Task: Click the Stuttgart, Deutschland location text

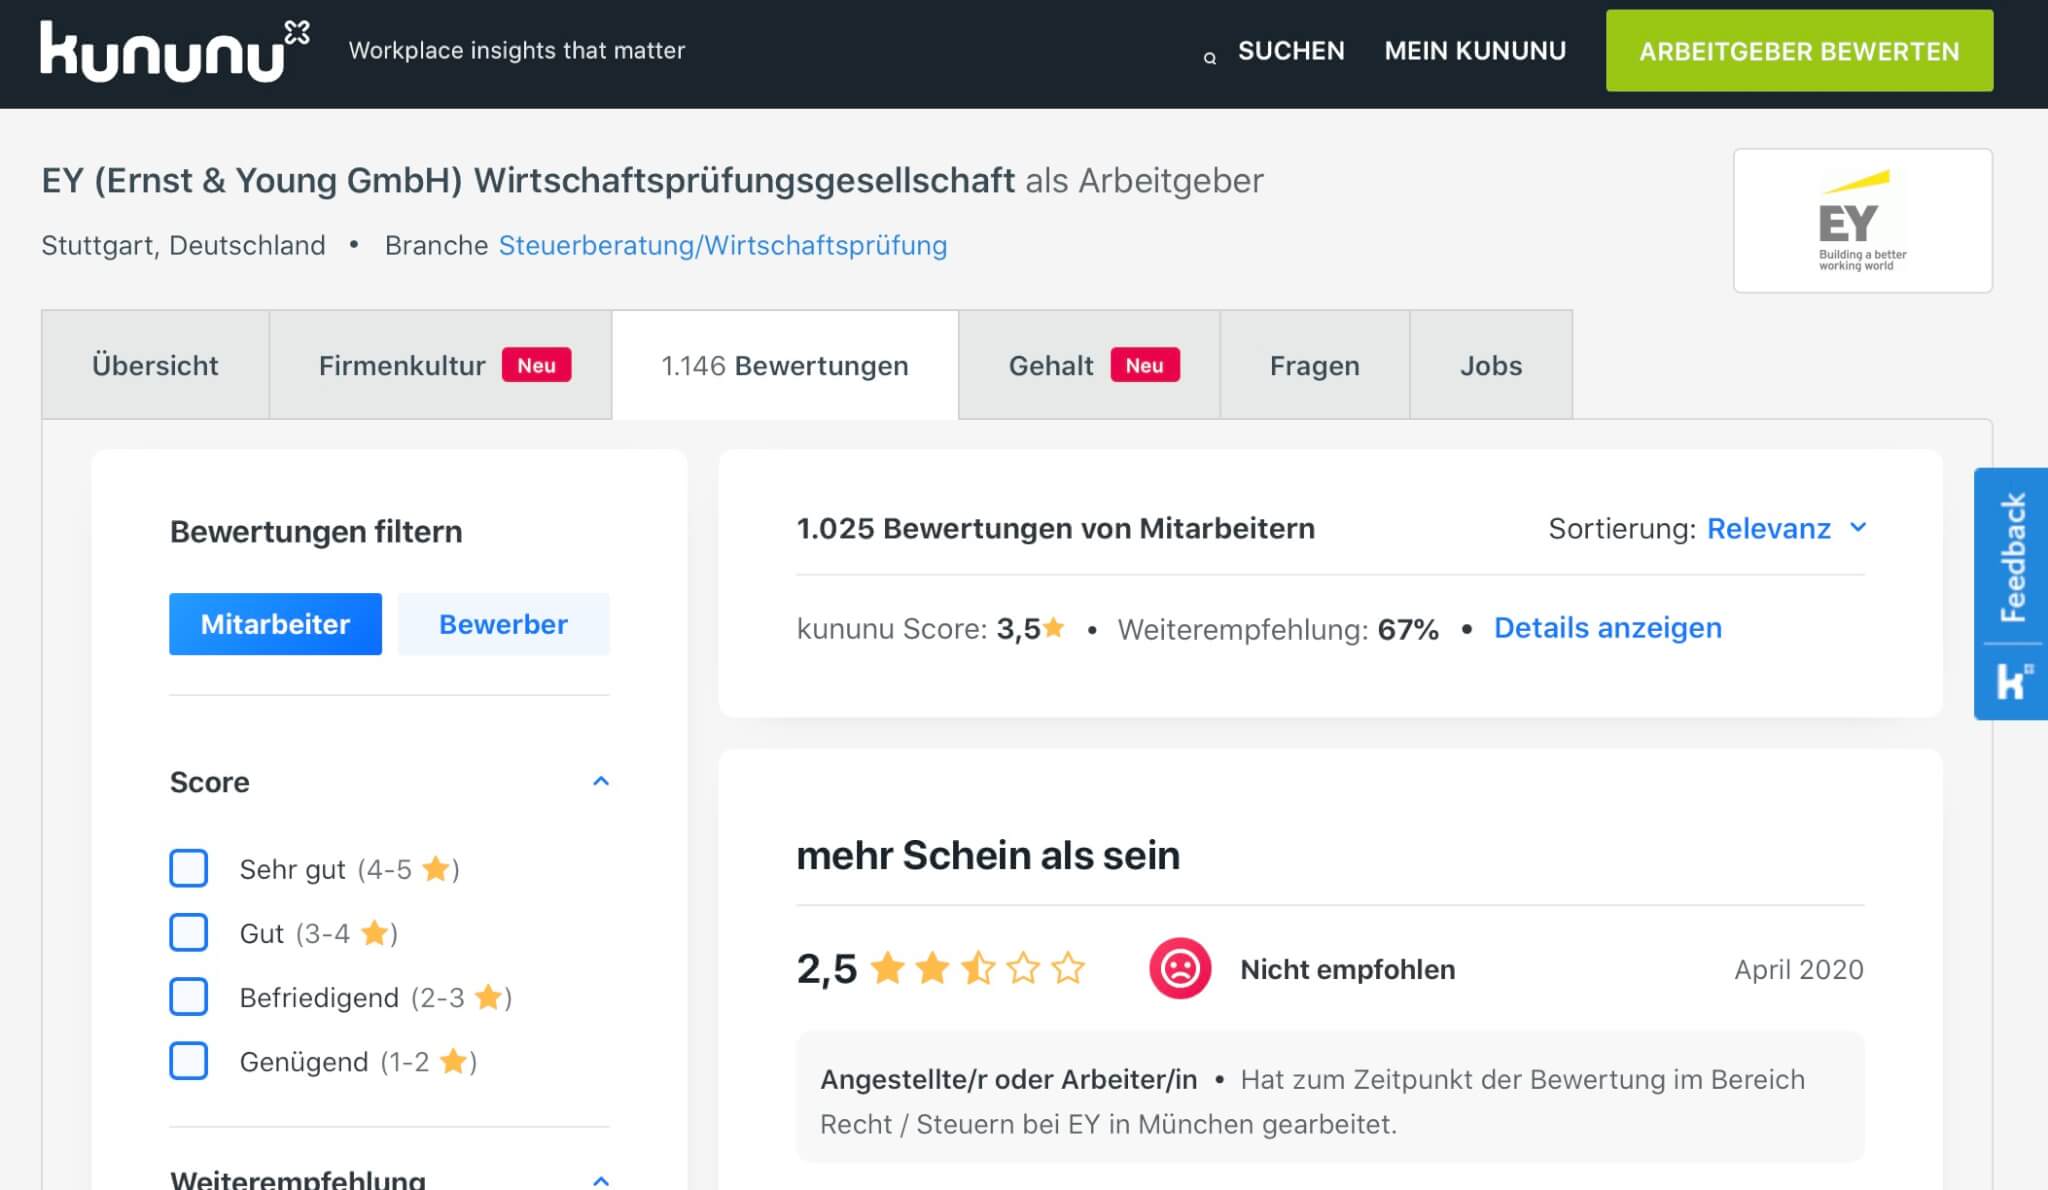Action: point(183,245)
